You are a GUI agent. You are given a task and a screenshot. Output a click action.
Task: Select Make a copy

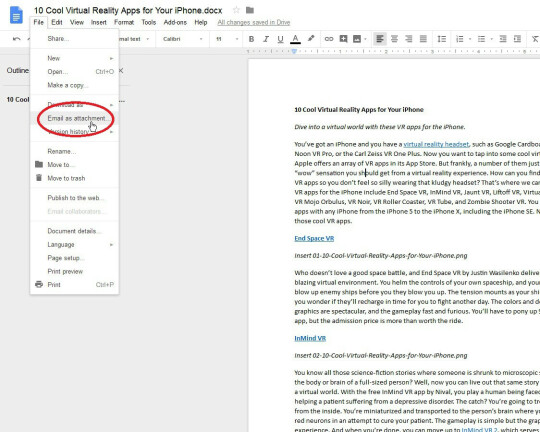click(74, 85)
